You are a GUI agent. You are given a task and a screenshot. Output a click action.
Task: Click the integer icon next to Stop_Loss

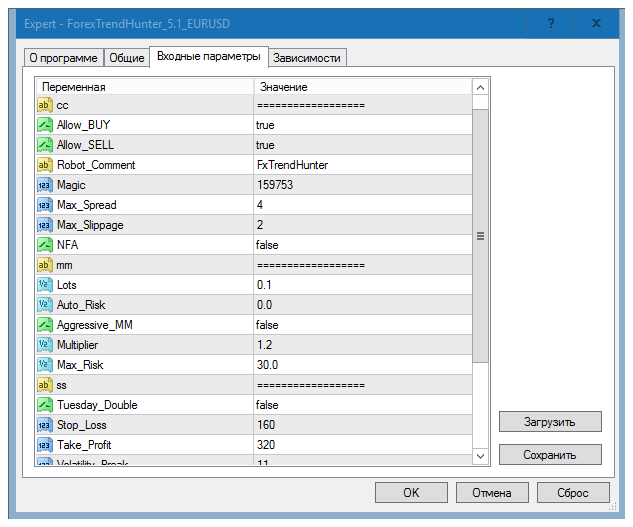tap(44, 425)
